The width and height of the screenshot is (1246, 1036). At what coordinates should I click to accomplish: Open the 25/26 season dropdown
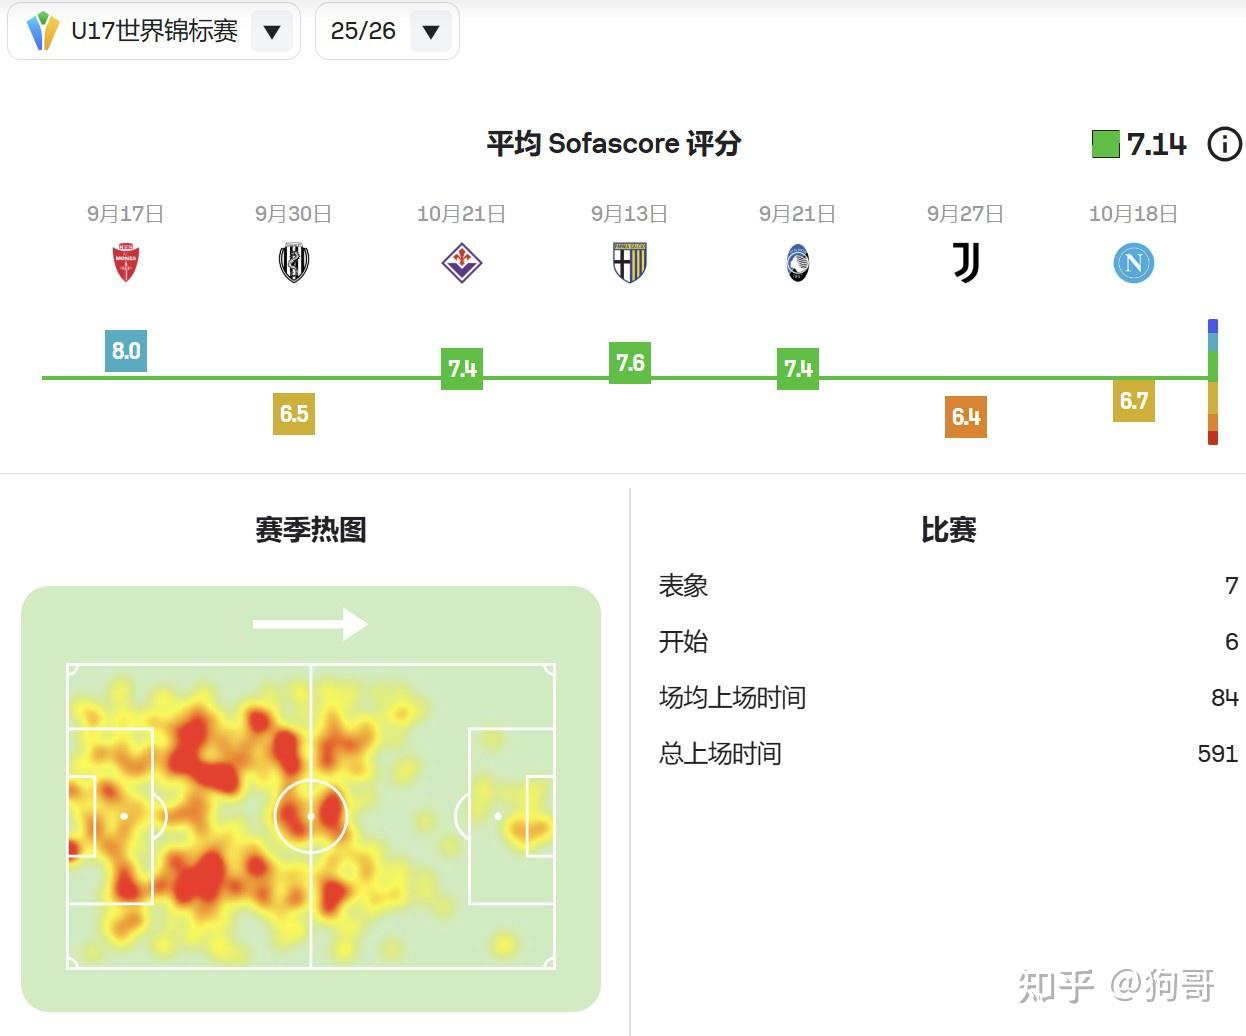[x=431, y=32]
